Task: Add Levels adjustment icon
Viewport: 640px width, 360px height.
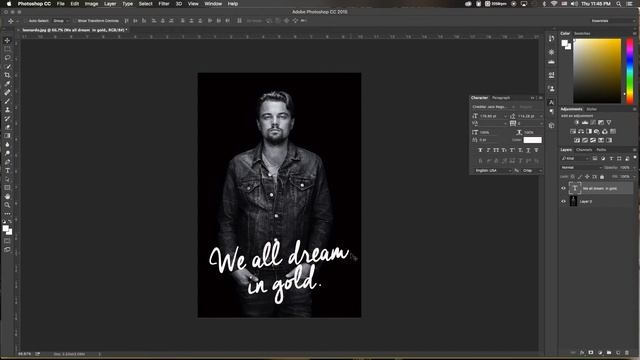Action: coord(585,122)
